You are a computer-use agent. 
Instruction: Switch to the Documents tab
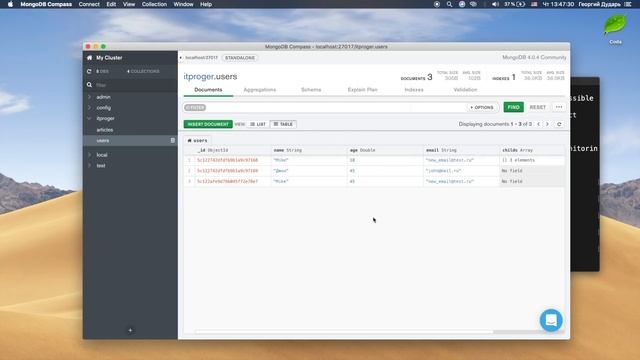[x=208, y=90]
